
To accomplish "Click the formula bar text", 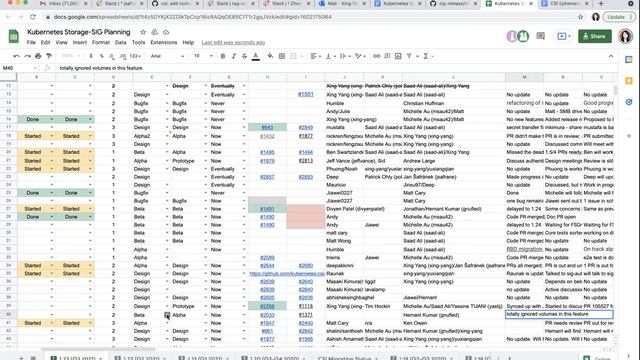I will [x=101, y=68].
